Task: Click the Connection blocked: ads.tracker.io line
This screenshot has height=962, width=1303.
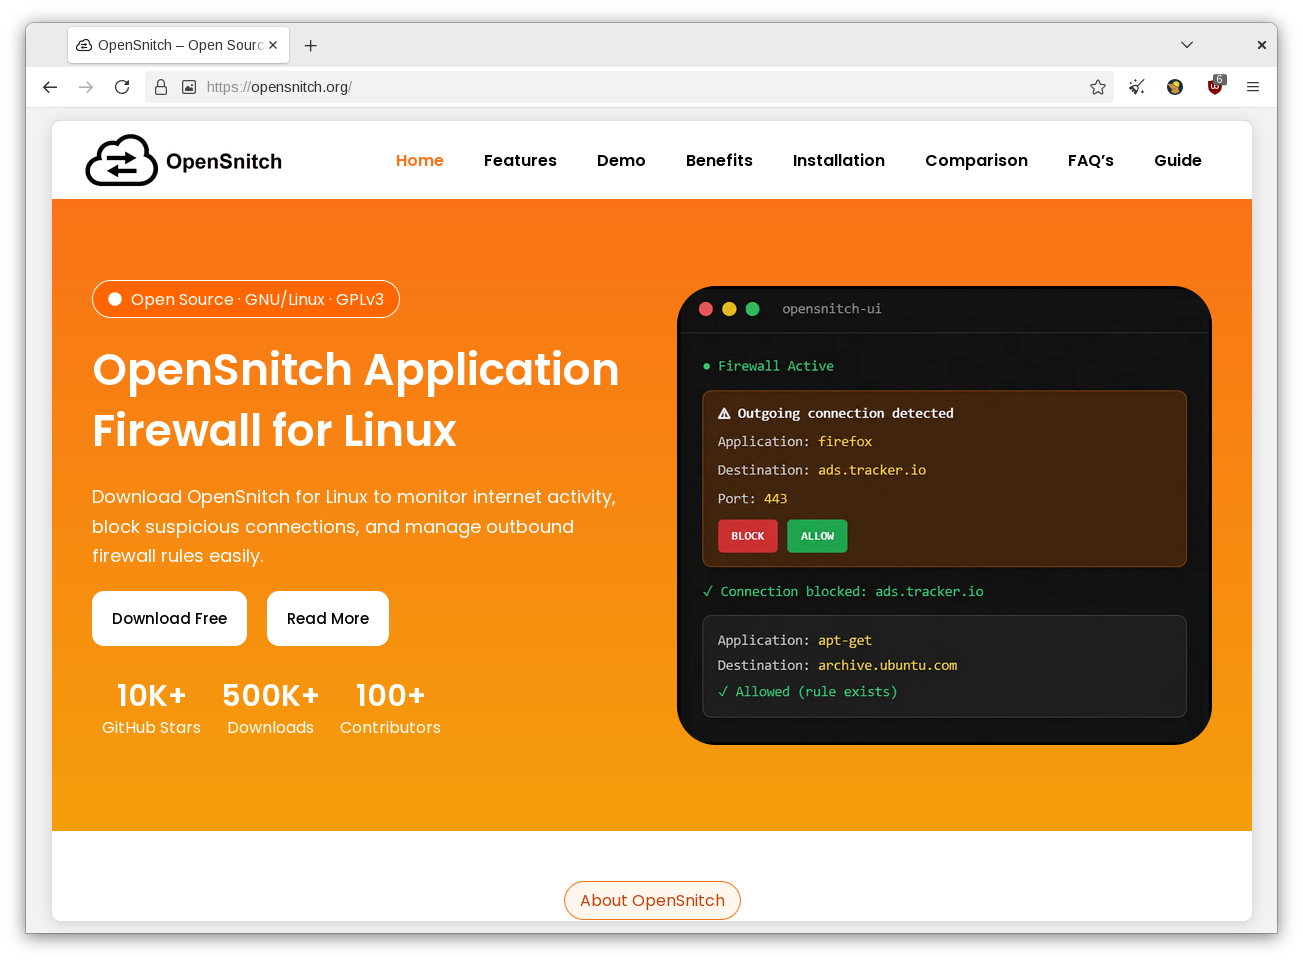Action: [x=843, y=591]
